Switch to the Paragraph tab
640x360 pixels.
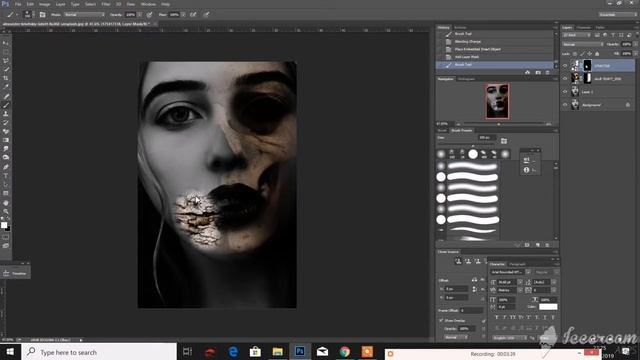pyautogui.click(x=517, y=264)
